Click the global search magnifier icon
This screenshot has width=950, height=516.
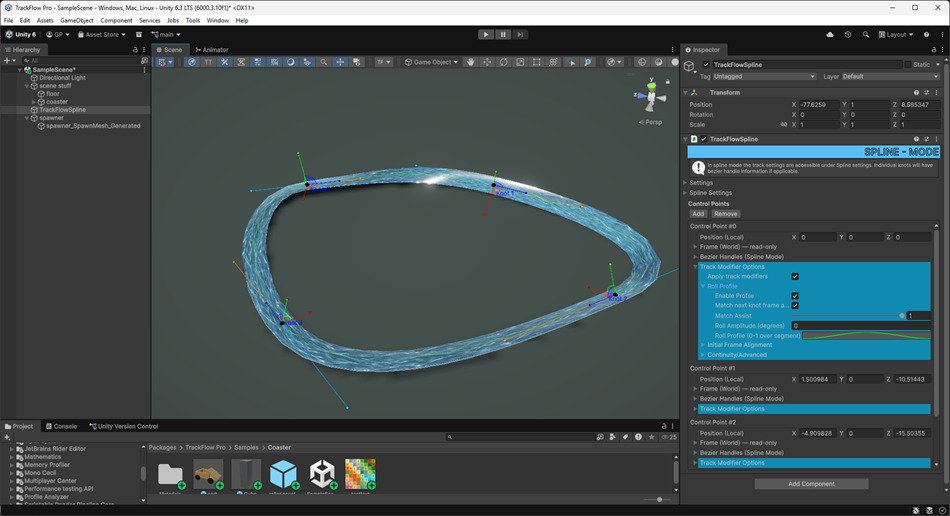864,34
